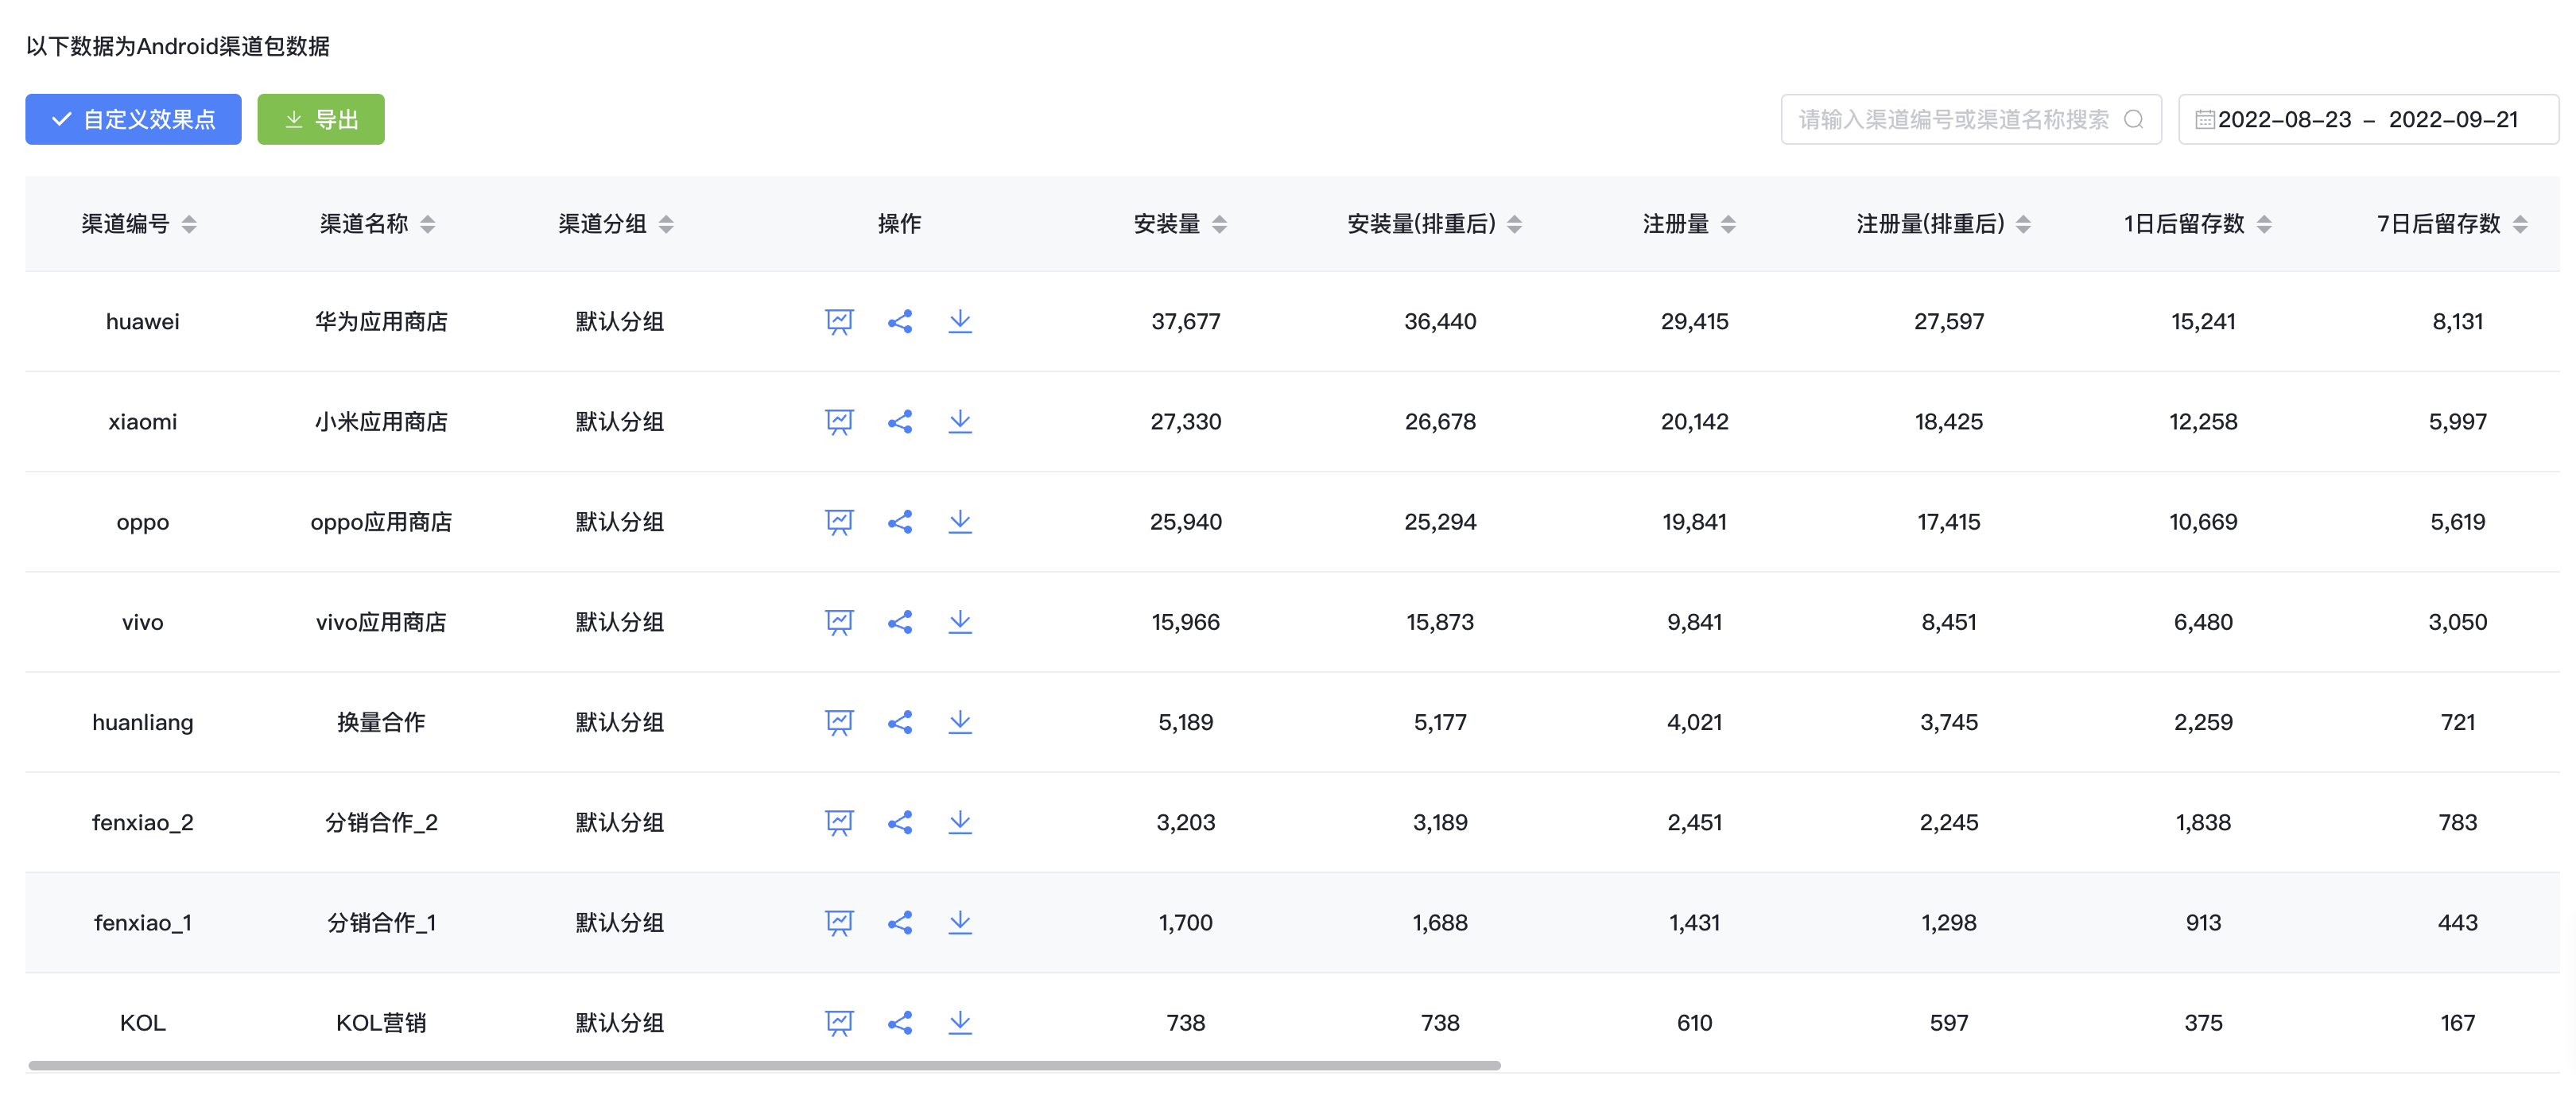Click the 自定义效果点 button
Viewport: 2576px width, 1107px height.
pyautogui.click(x=133, y=119)
